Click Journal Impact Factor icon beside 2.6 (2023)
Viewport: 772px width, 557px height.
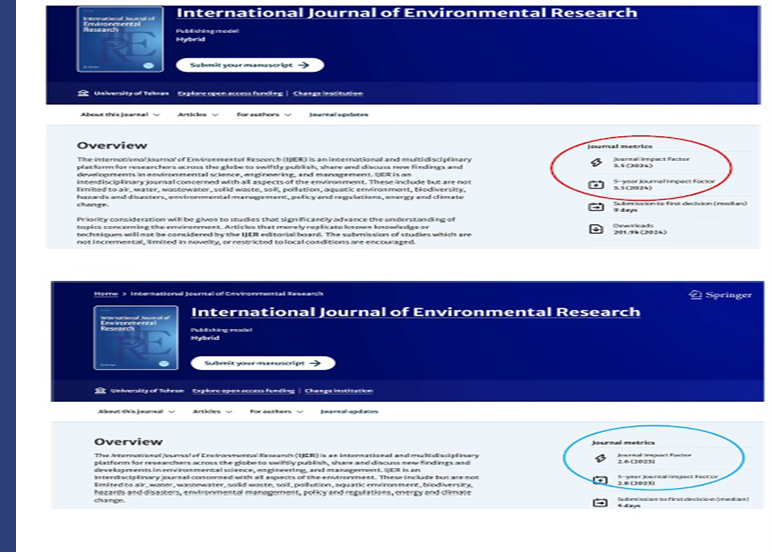pos(600,459)
